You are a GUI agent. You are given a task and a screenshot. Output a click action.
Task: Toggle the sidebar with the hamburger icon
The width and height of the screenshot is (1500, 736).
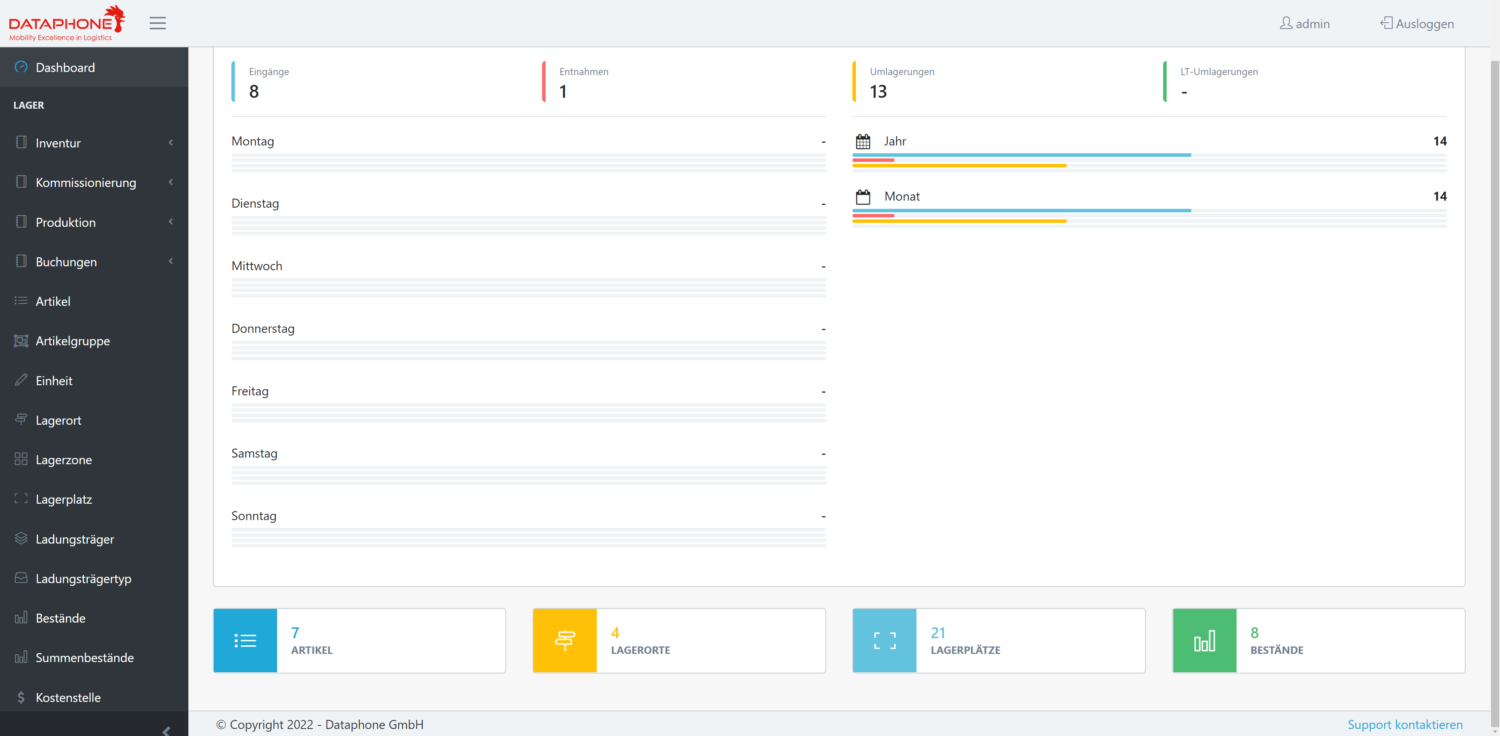tap(157, 22)
